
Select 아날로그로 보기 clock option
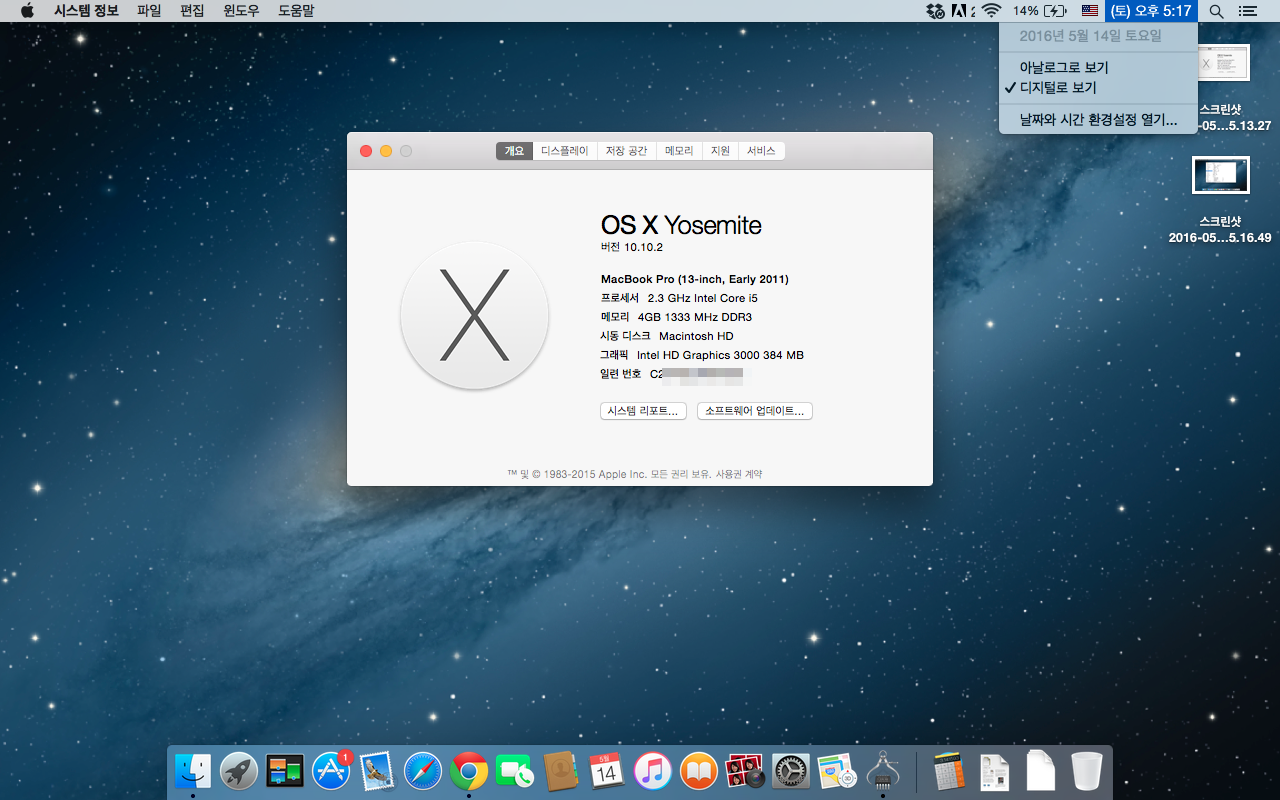click(x=1063, y=67)
